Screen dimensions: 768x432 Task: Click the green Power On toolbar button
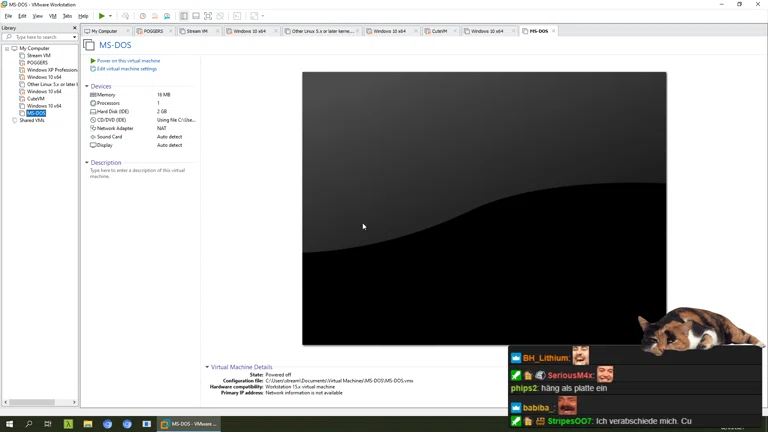[x=101, y=16]
